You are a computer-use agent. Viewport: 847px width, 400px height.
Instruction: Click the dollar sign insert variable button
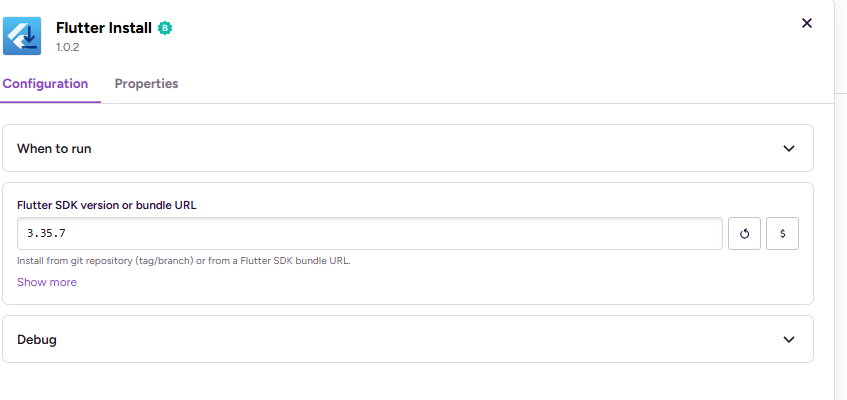click(782, 234)
